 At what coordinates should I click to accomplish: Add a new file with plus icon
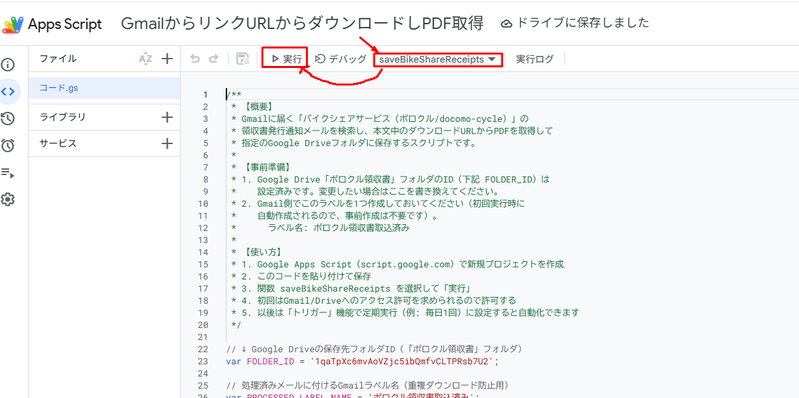pos(167,59)
